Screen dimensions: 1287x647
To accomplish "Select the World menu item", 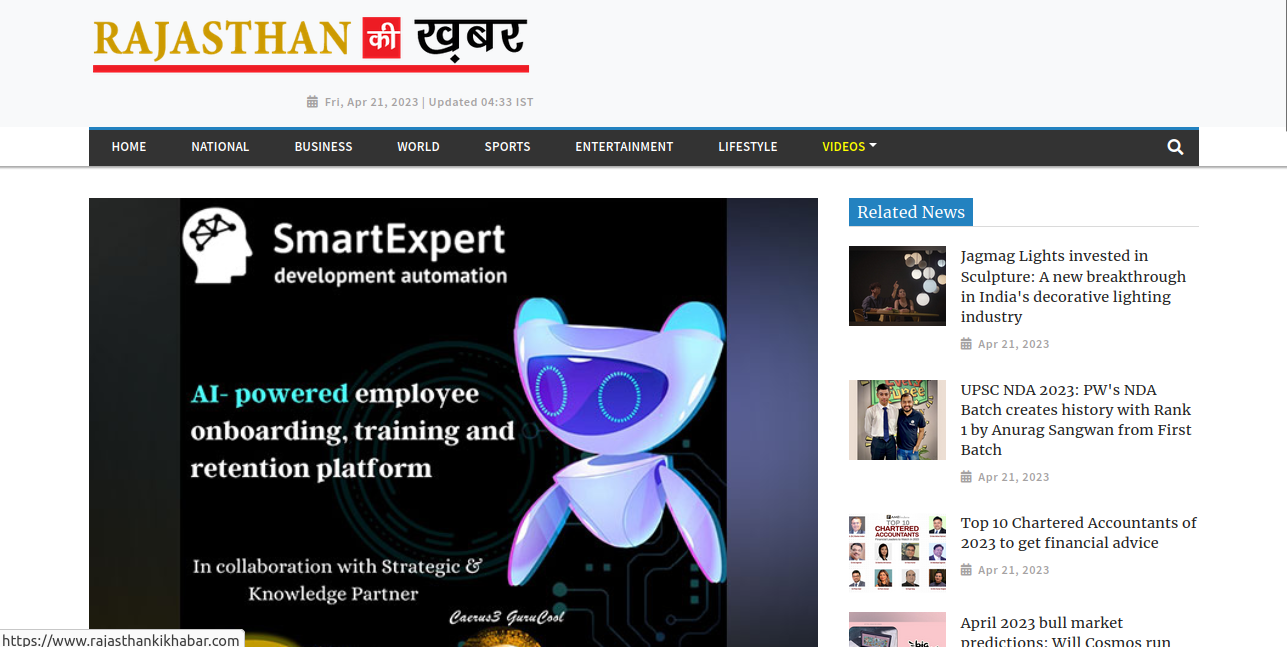I will coord(418,147).
